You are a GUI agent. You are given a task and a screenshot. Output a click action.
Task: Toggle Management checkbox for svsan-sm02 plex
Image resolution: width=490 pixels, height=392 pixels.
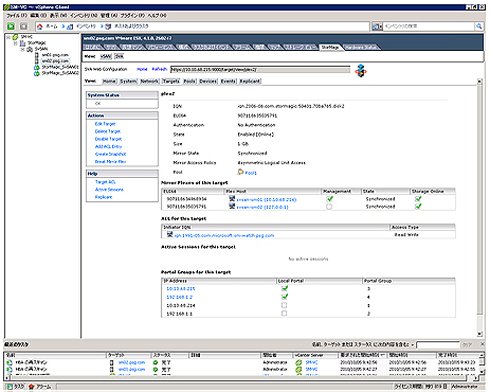(x=329, y=207)
